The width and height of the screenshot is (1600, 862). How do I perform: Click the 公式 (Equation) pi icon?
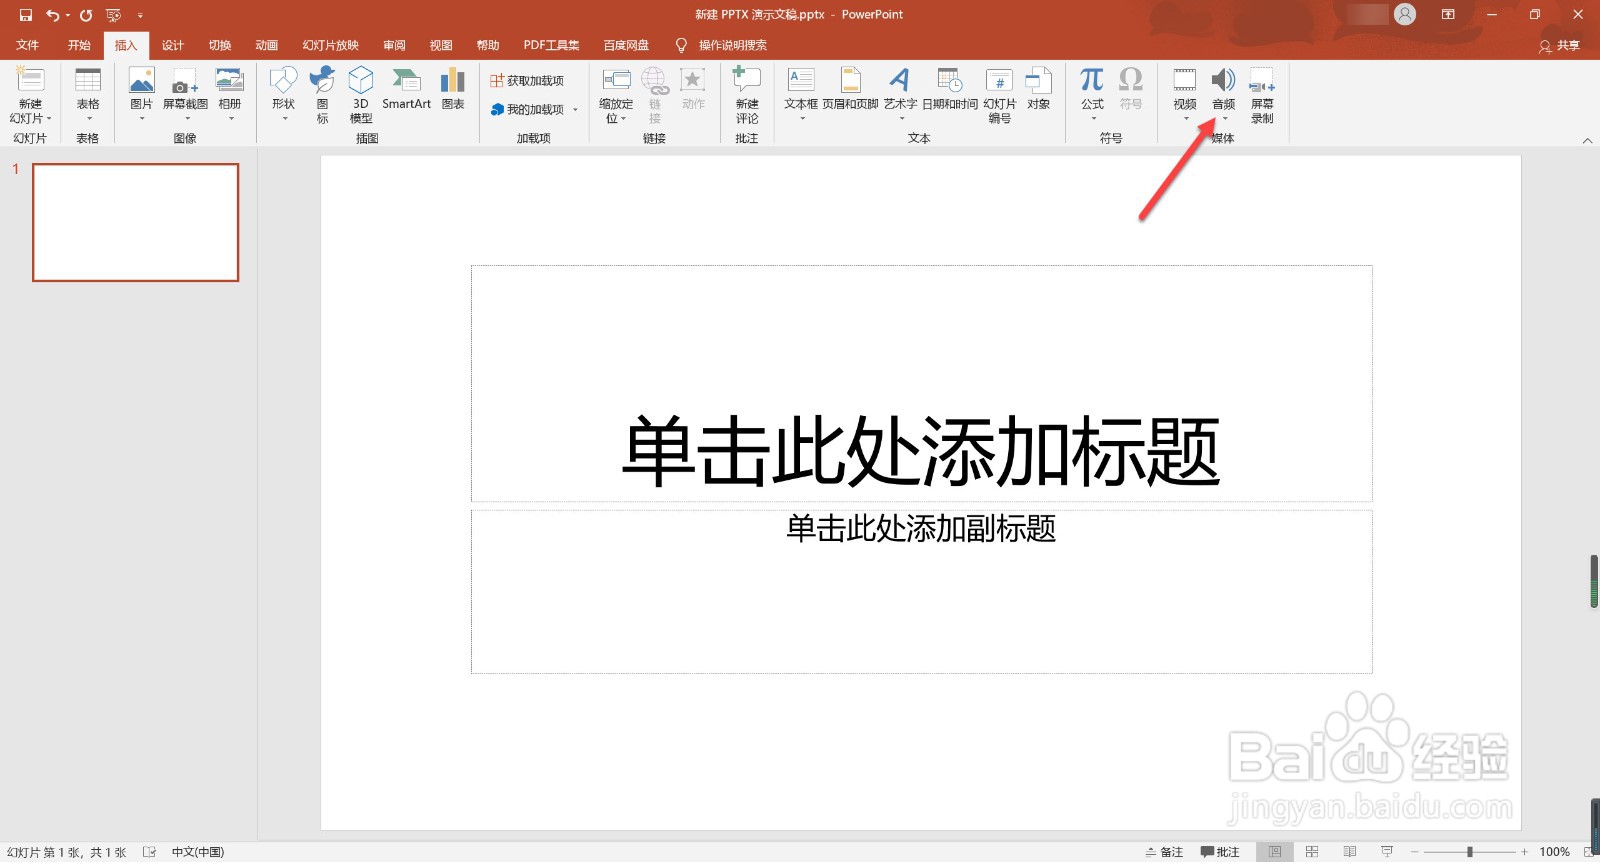(1092, 79)
